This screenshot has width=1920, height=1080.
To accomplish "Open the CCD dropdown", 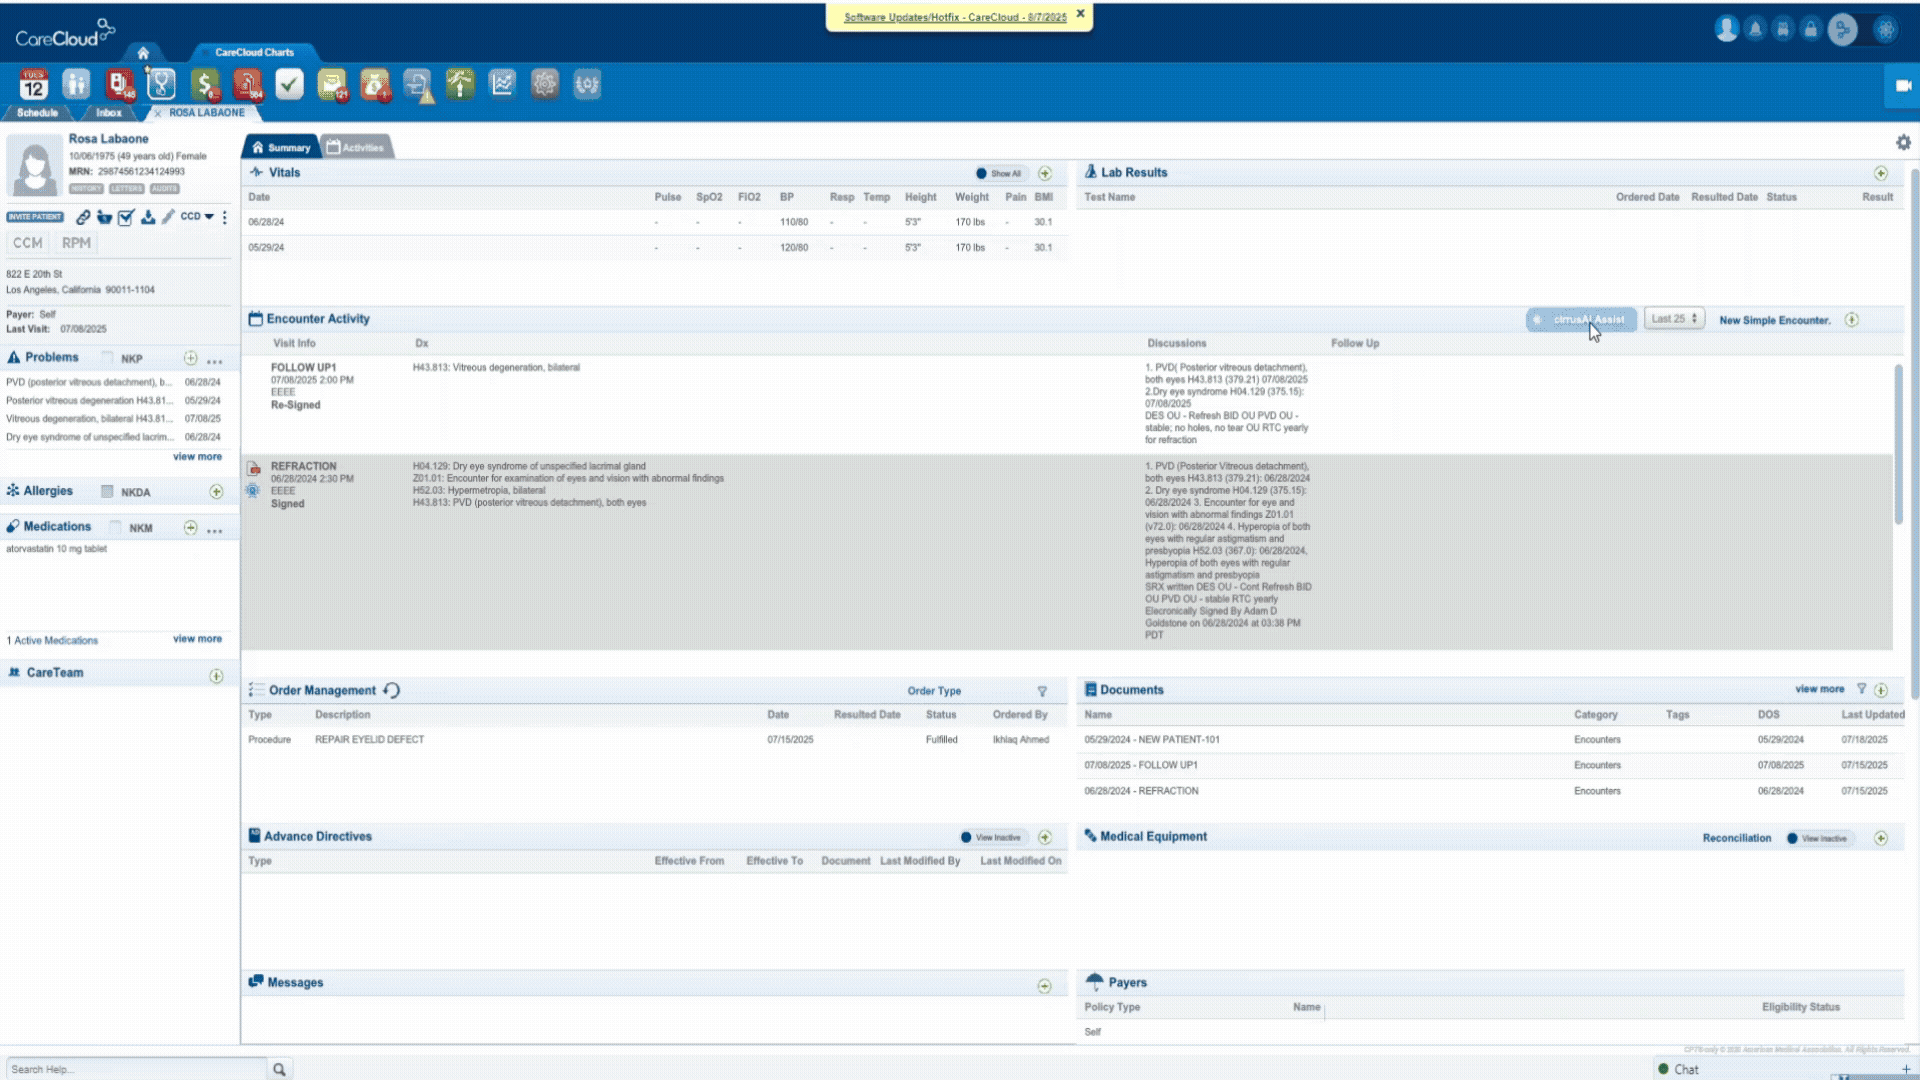I will [197, 217].
